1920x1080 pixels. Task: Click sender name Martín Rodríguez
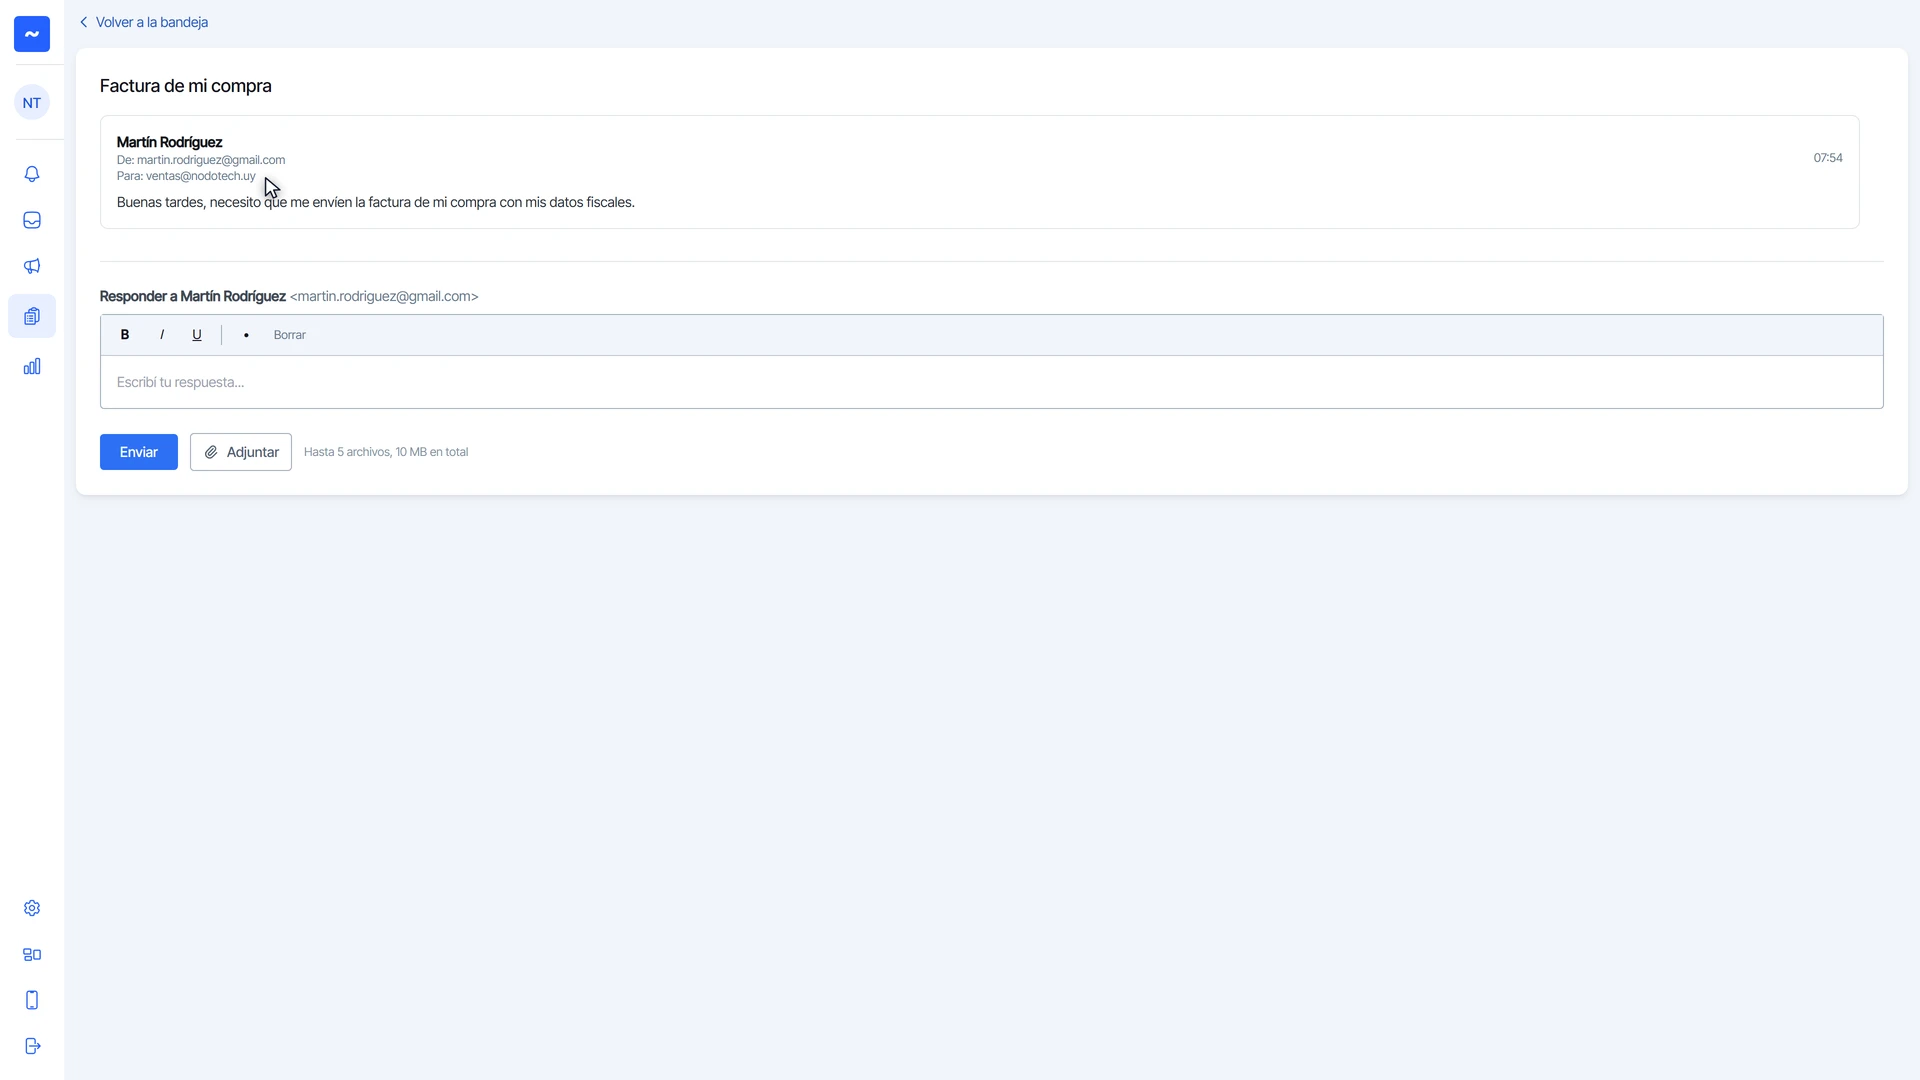click(x=169, y=142)
